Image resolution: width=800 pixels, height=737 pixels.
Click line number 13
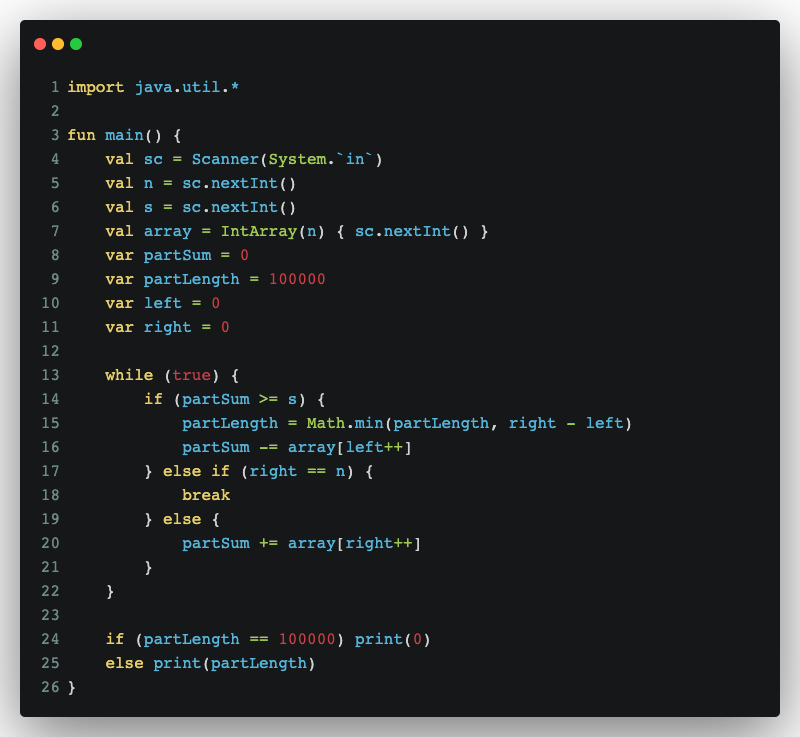[x=51, y=375]
